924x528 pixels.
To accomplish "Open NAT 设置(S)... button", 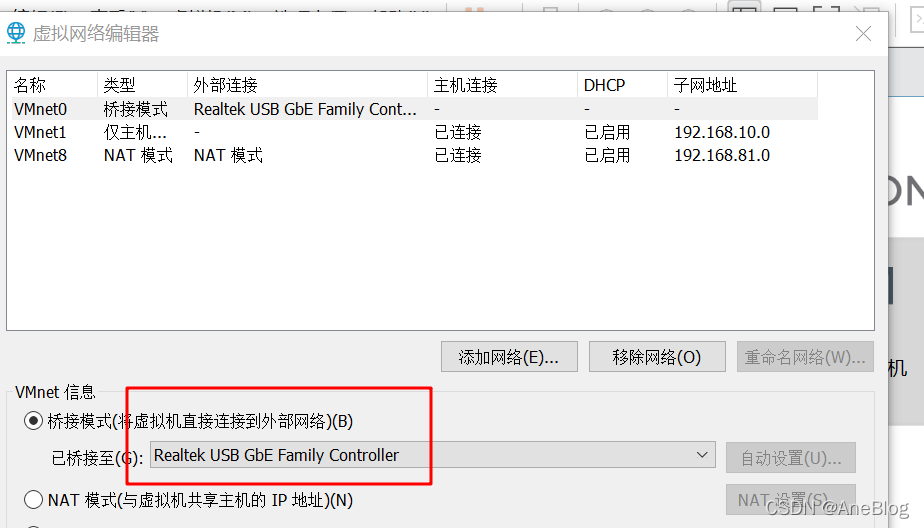I will coord(791,500).
